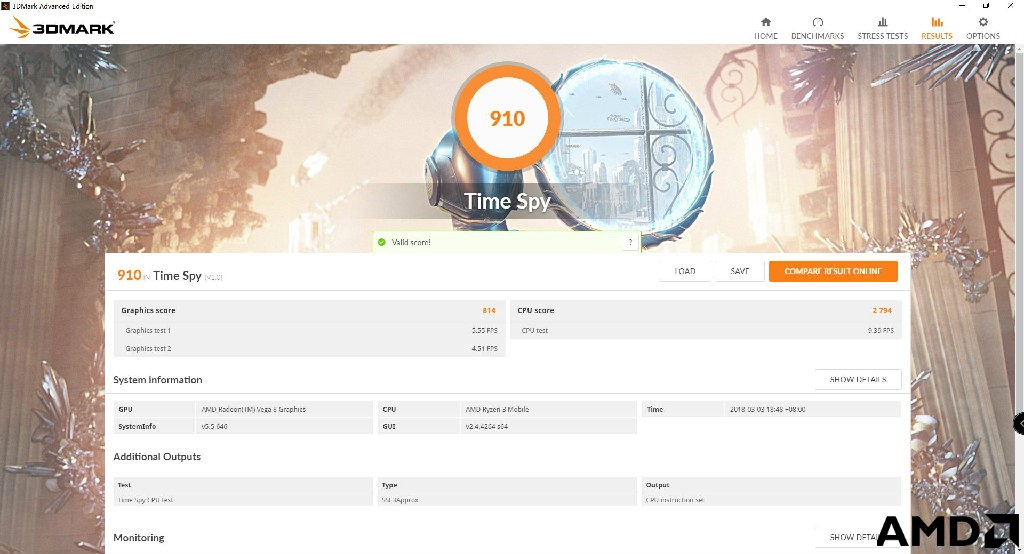Screen dimensions: 1024x554
Task: Select the RESULTS menu label
Action: point(936,36)
